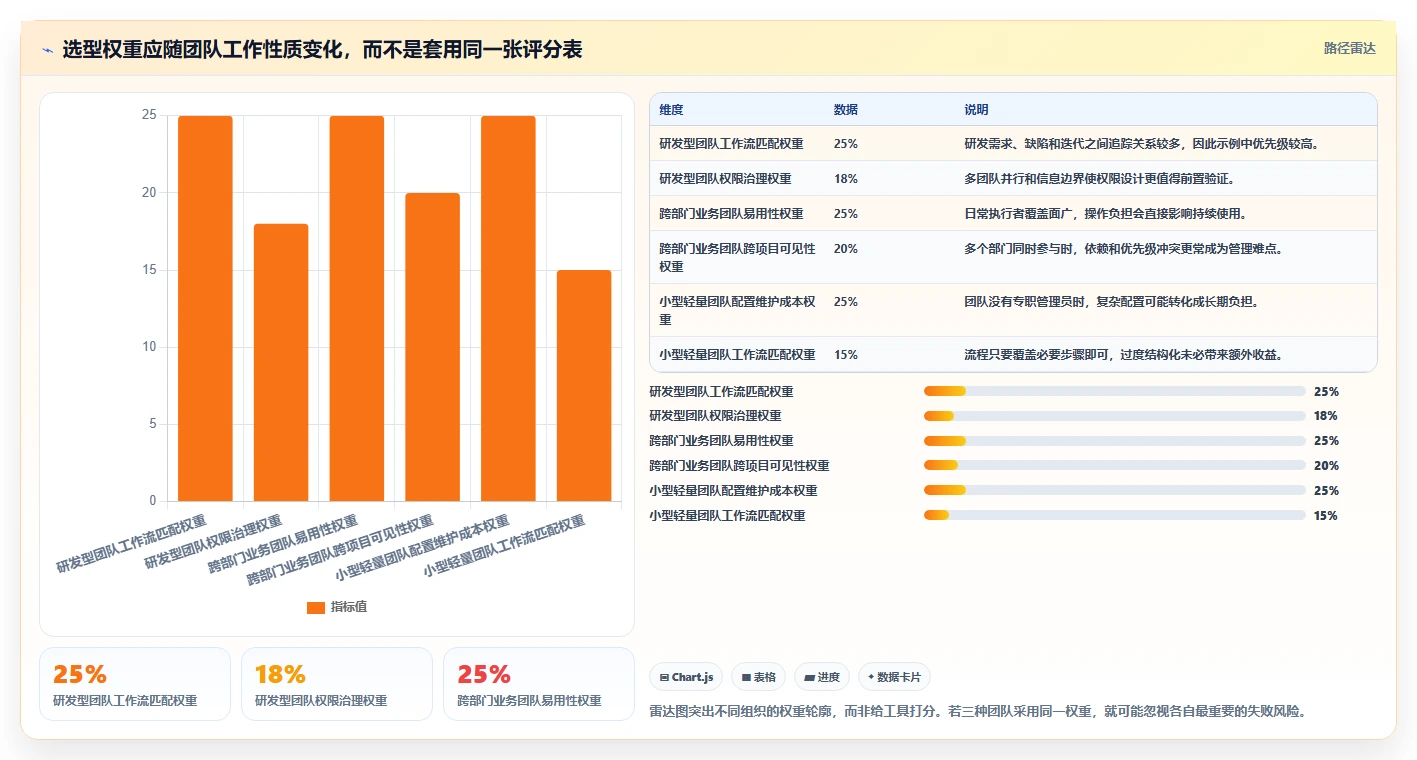Screen dimensions: 1417x760
Task: Click the 20% value in the table
Action: (845, 248)
